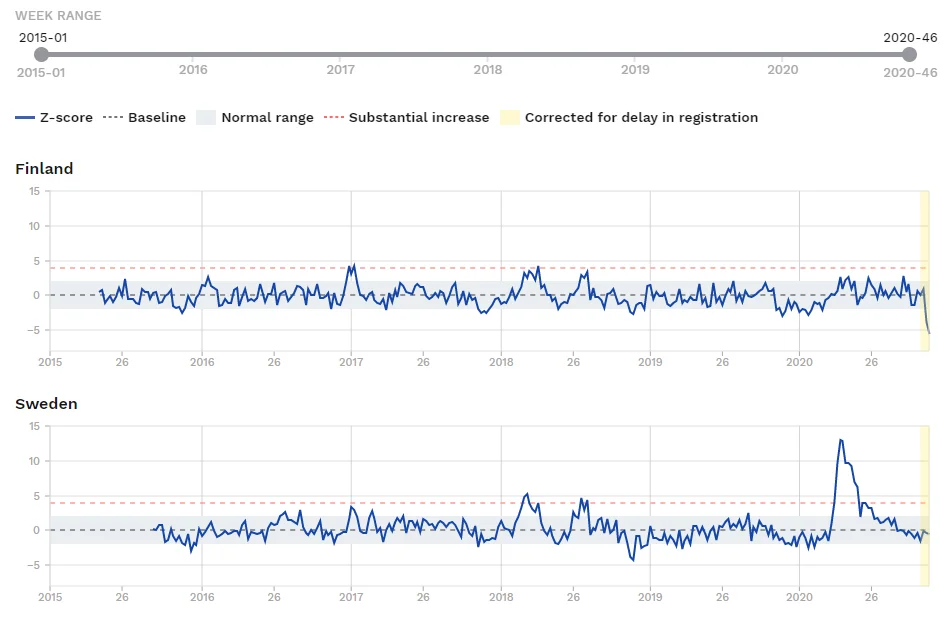Select the right week range slider handle
The width and height of the screenshot is (948, 618).
[x=909, y=54]
